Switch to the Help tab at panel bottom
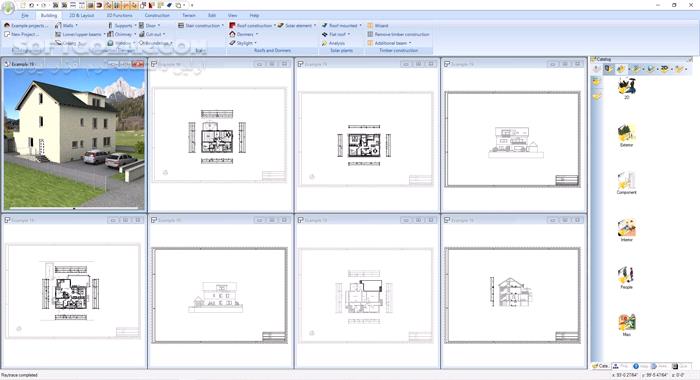Image resolution: width=700 pixels, height=380 pixels. point(640,366)
